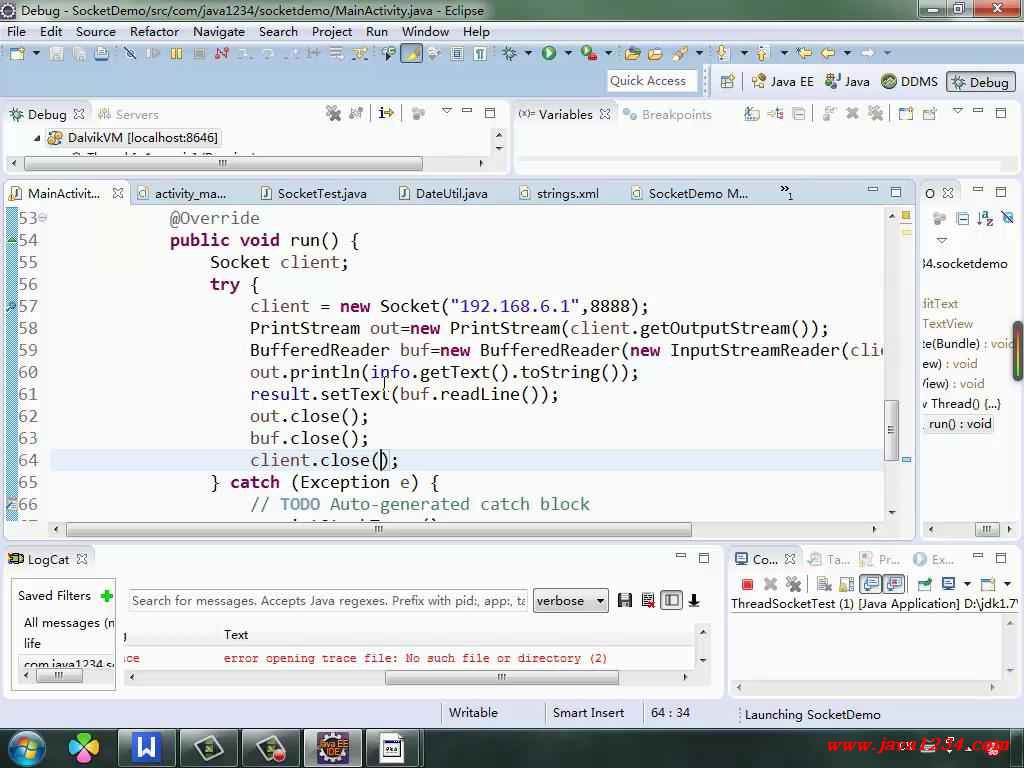
Task: Click the Save LogCat to file icon
Action: point(625,601)
